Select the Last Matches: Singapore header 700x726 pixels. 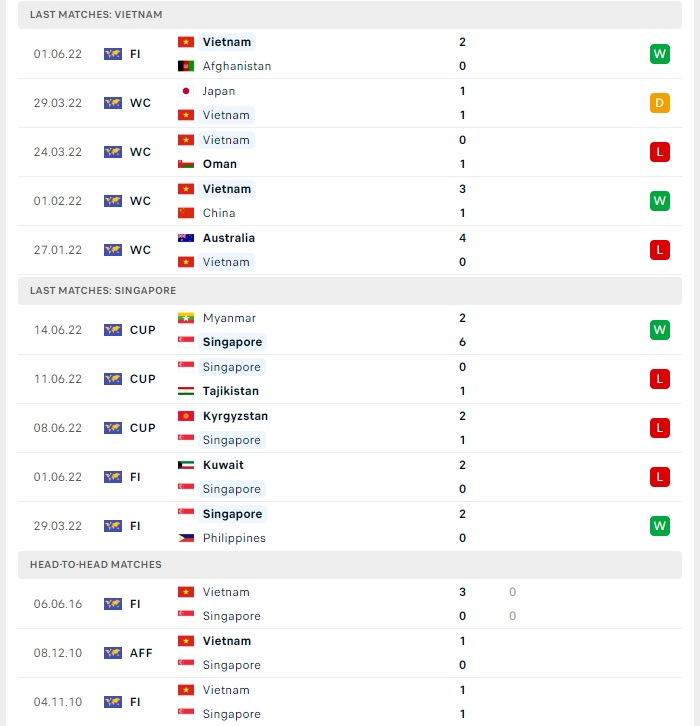[350, 291]
